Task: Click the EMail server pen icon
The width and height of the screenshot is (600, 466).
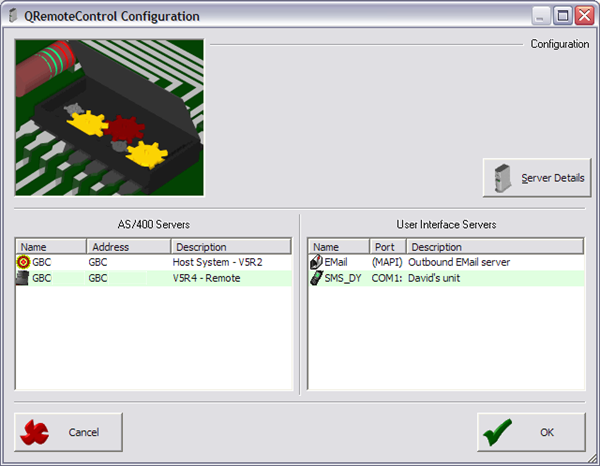Action: coord(316,262)
